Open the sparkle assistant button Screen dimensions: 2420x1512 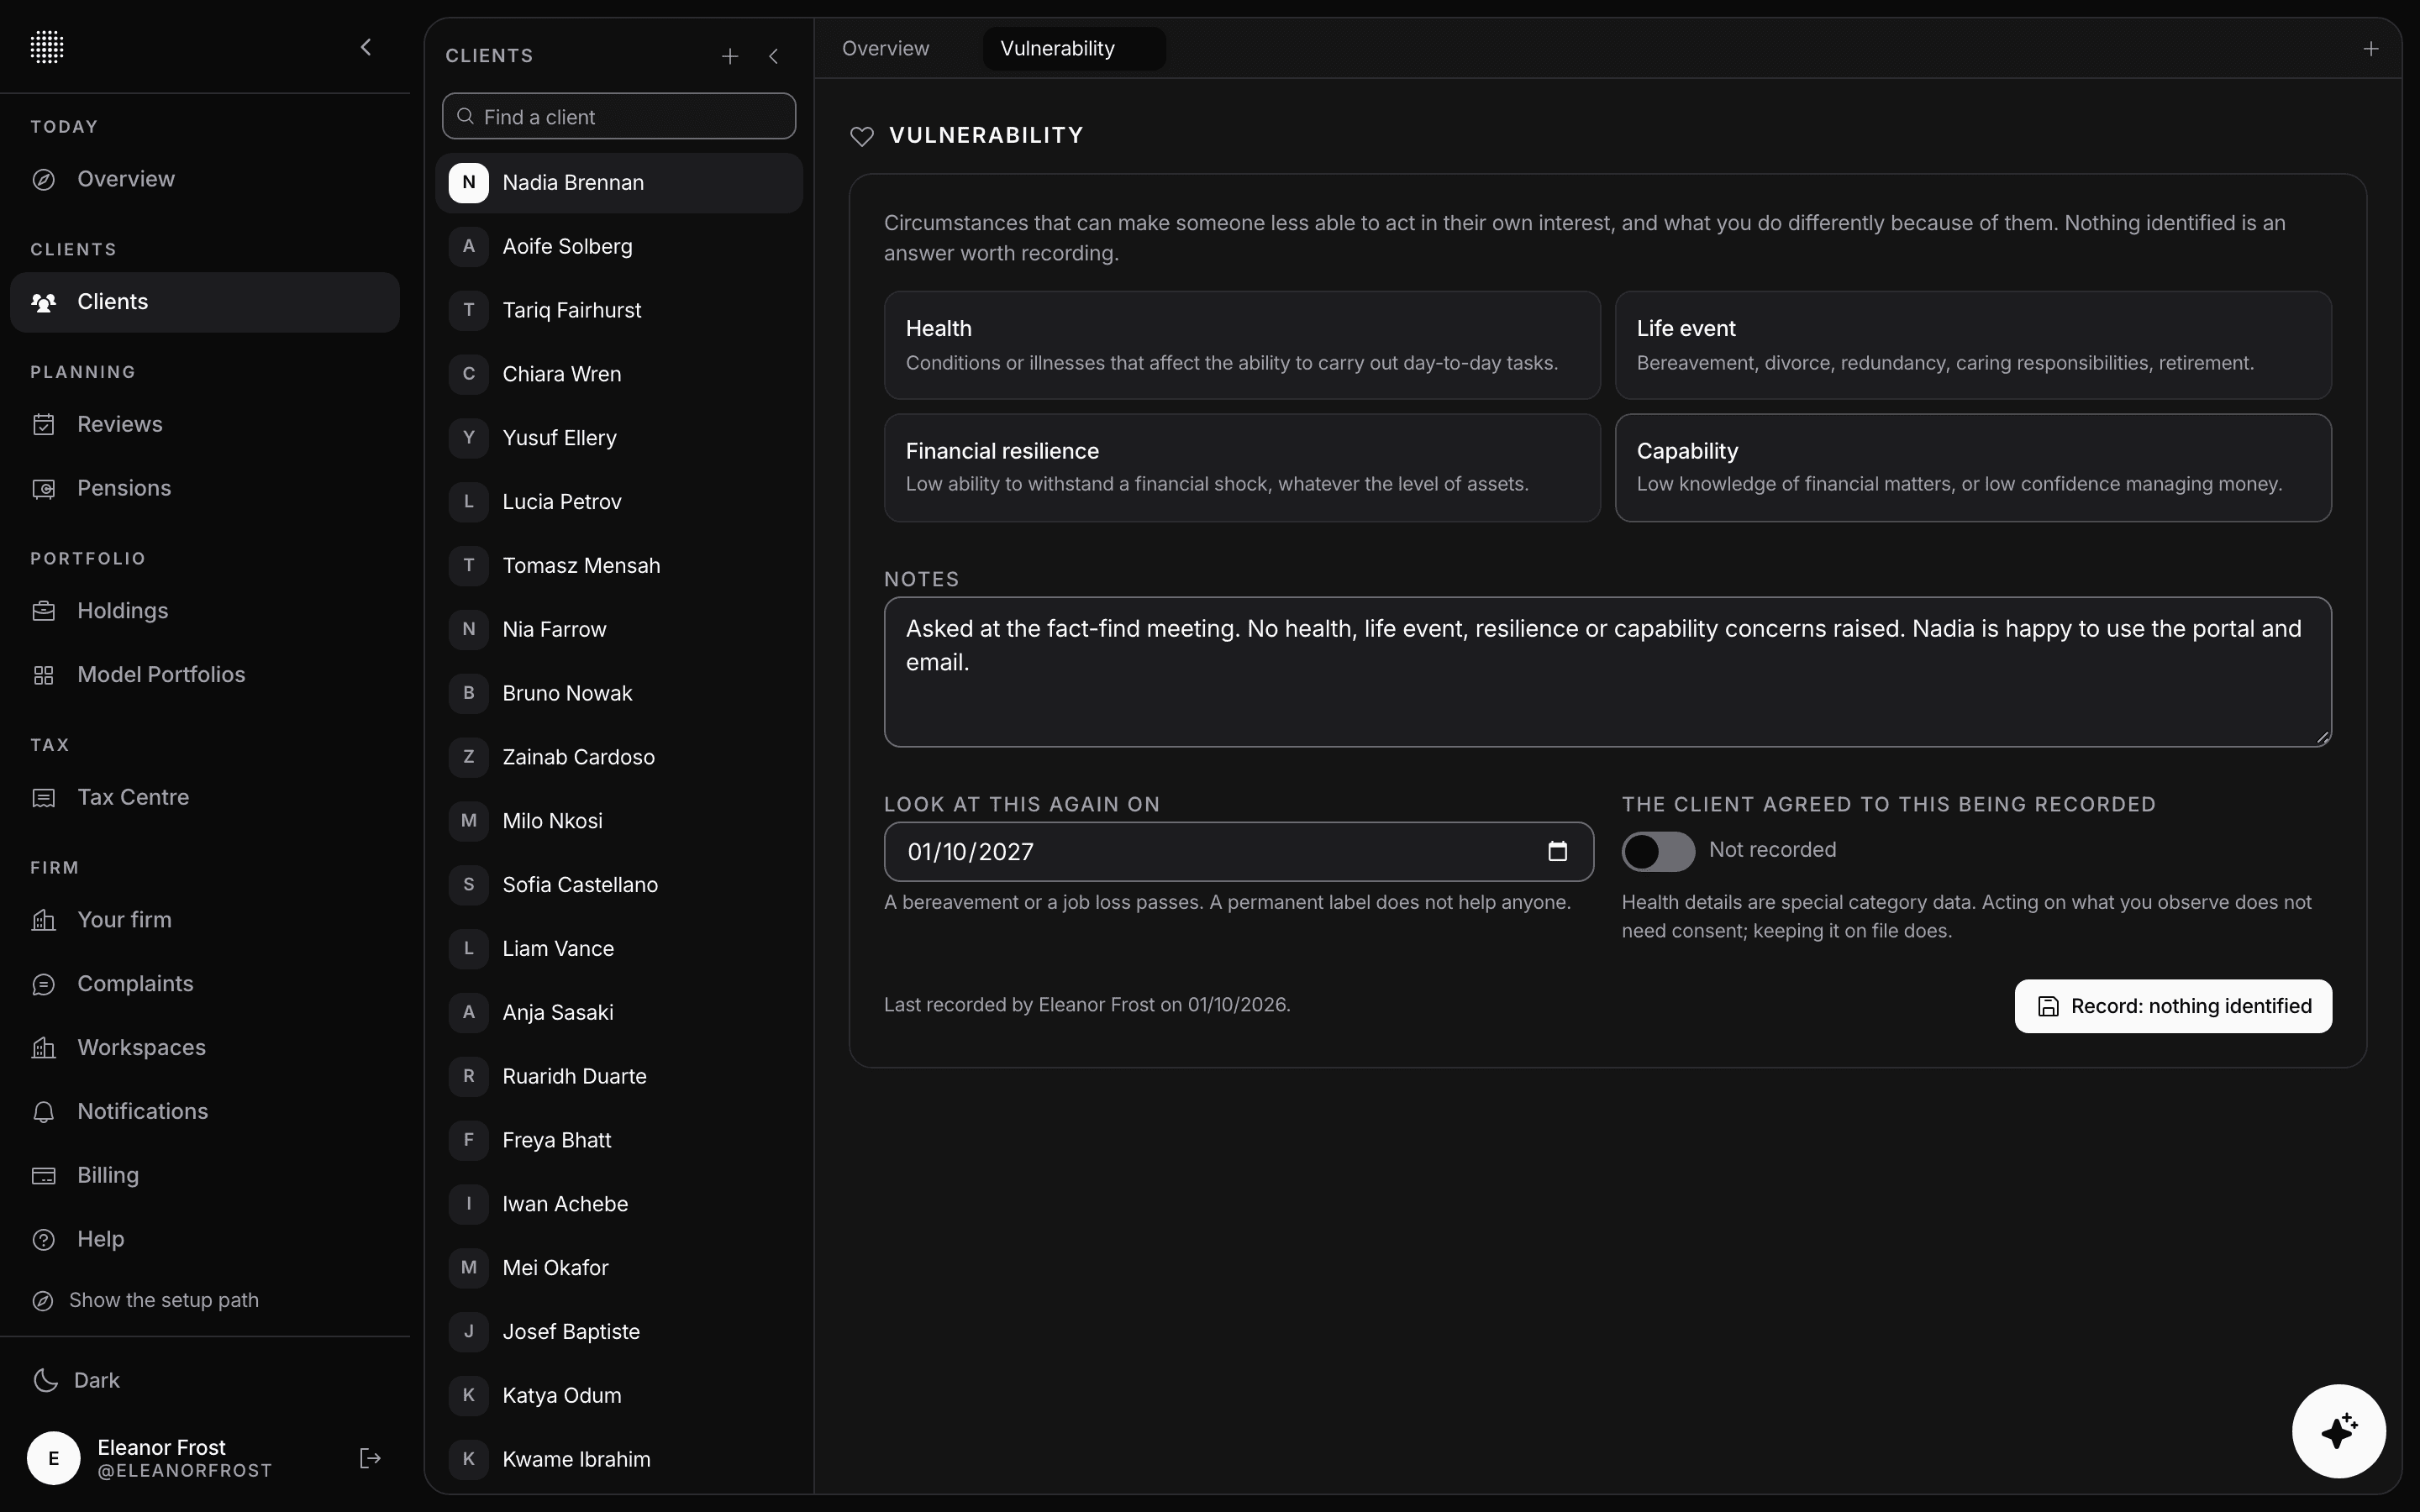pyautogui.click(x=2339, y=1431)
